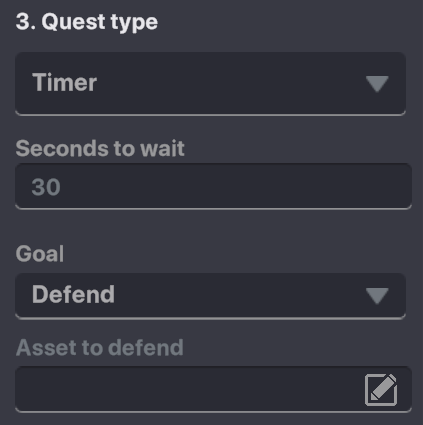Screen dimensions: 423x425
Task: Click the arrow on the Defend dropdown
Action: (377, 296)
